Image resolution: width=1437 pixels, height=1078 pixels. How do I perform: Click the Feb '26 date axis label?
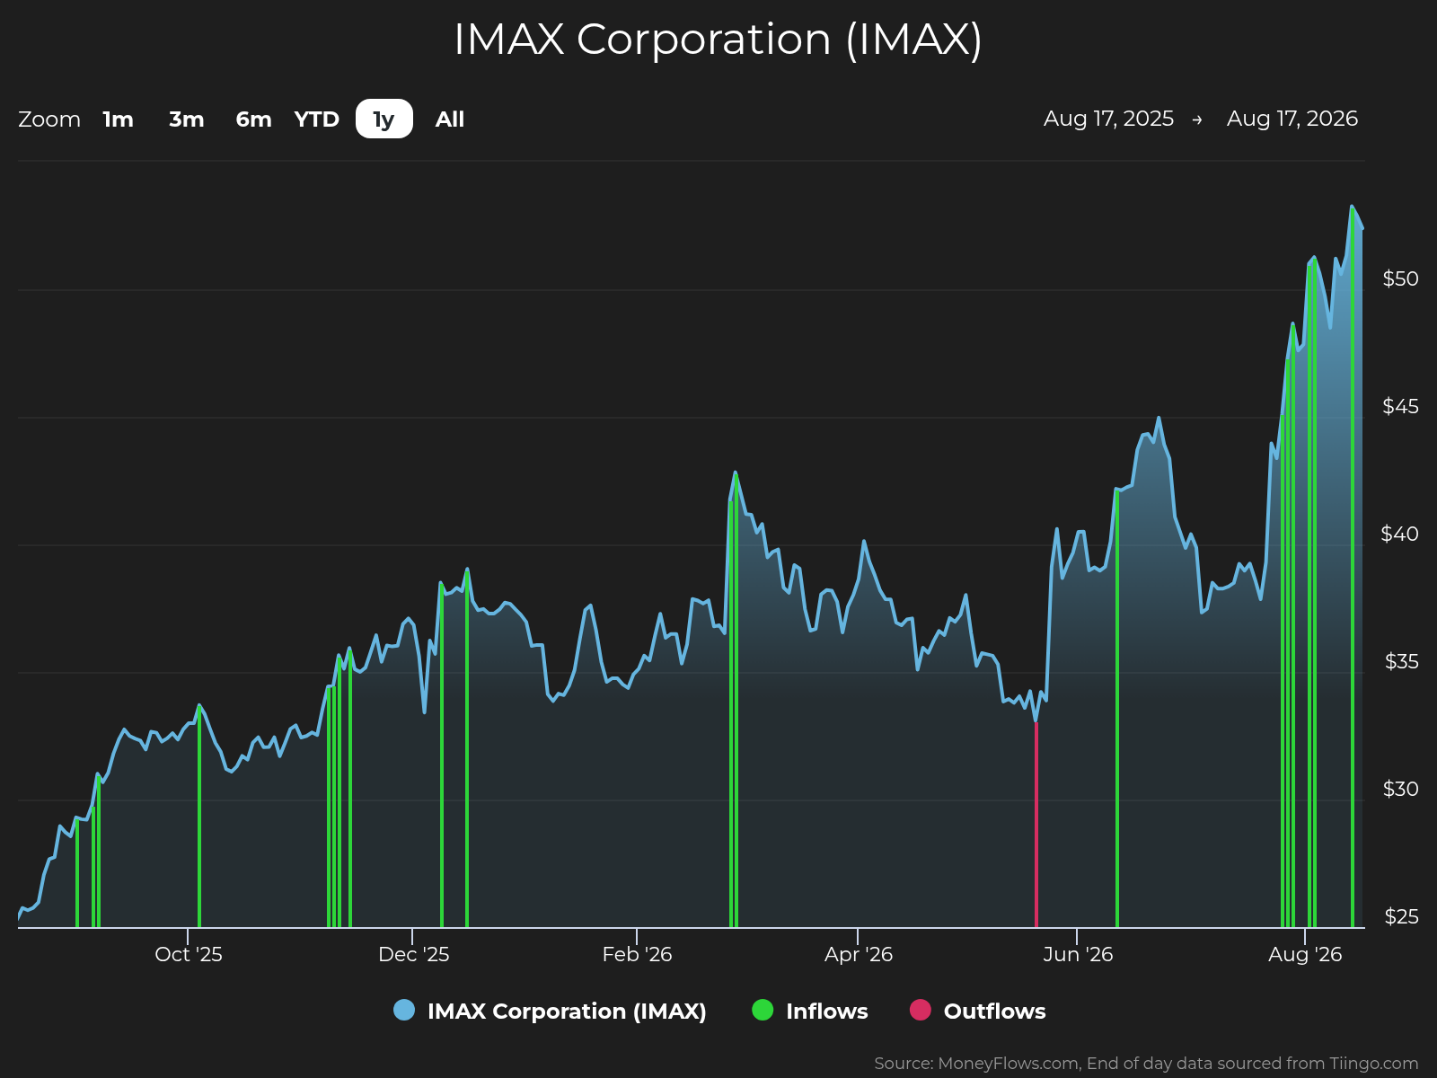click(637, 954)
